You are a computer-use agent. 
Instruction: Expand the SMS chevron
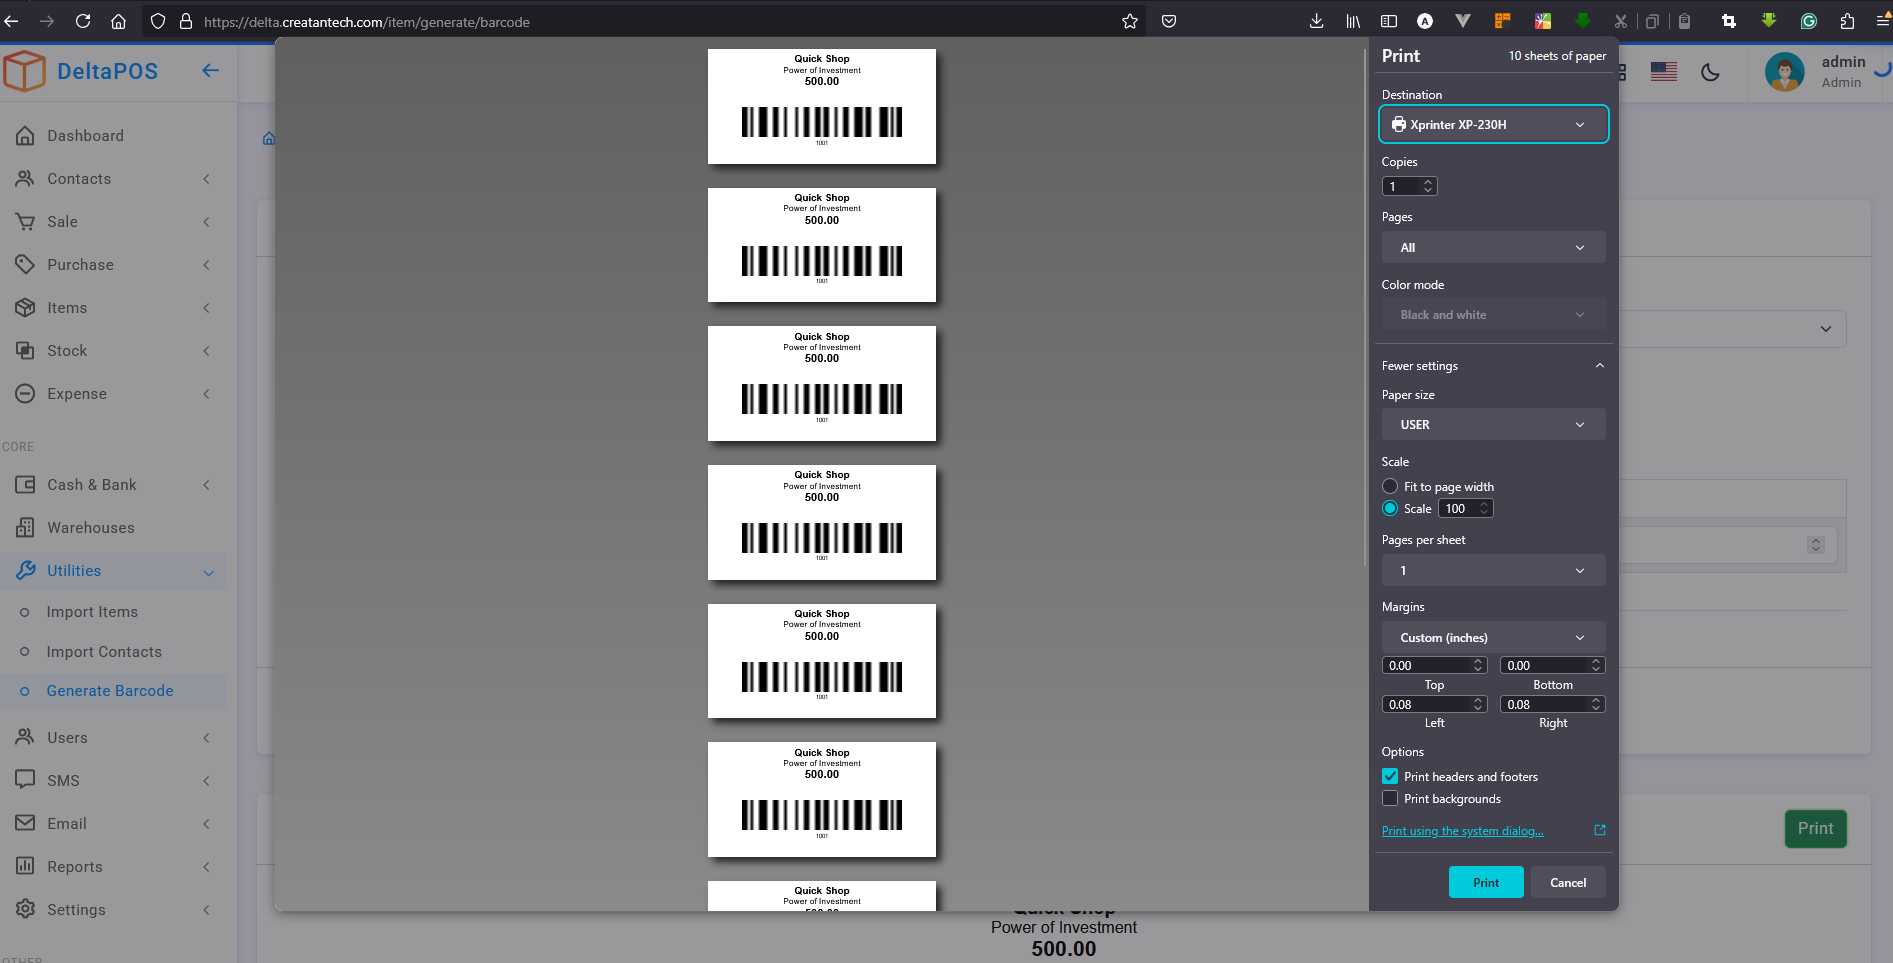207,781
